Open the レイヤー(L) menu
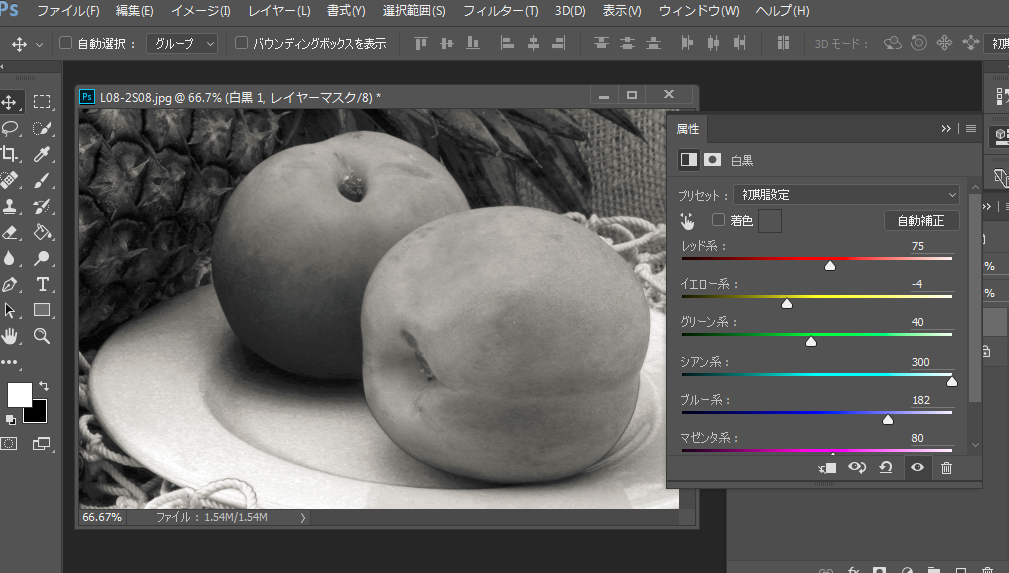1009x573 pixels. 279,11
